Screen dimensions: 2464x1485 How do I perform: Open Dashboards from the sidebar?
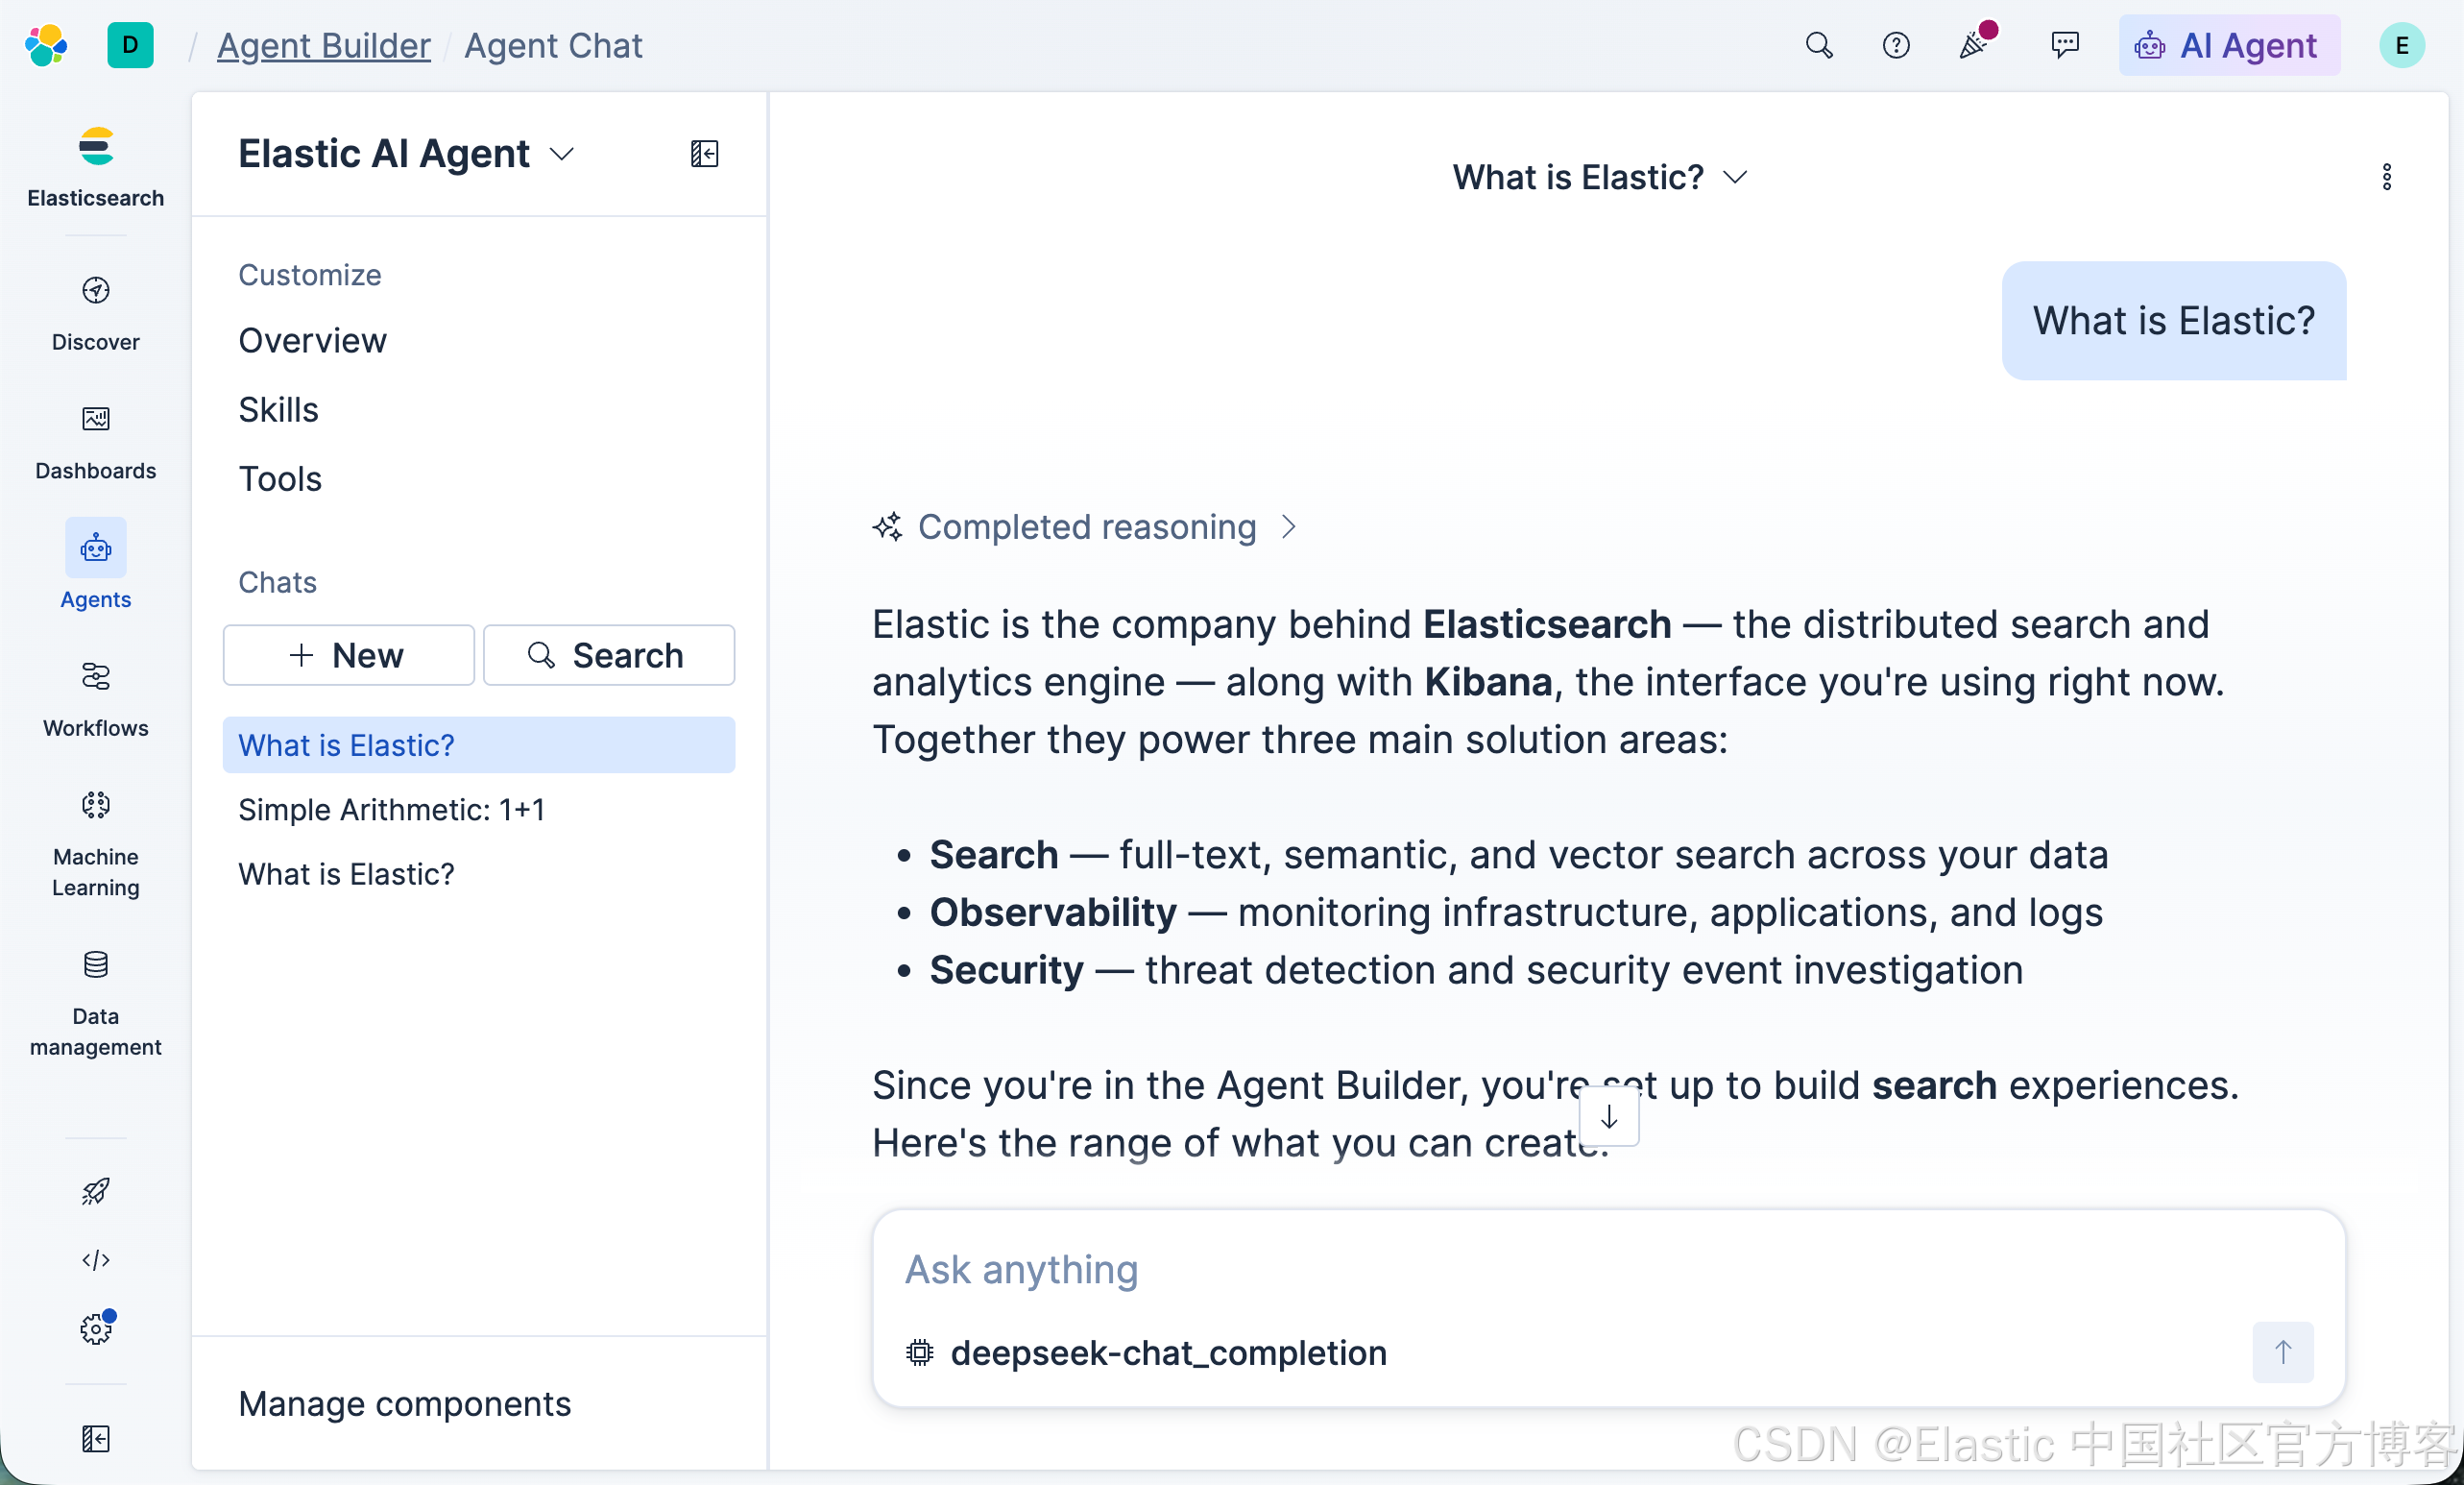pyautogui.click(x=96, y=442)
